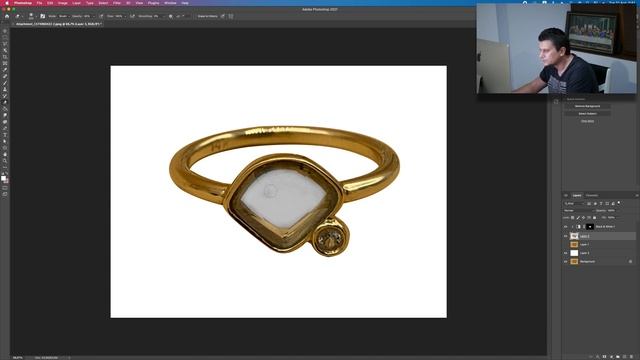This screenshot has width=640, height=360.
Task: Click the Properties panel icon
Action: [556, 102]
